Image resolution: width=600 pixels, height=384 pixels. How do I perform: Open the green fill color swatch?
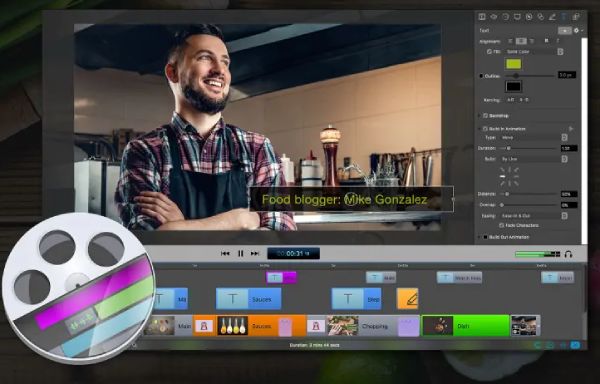click(x=514, y=64)
